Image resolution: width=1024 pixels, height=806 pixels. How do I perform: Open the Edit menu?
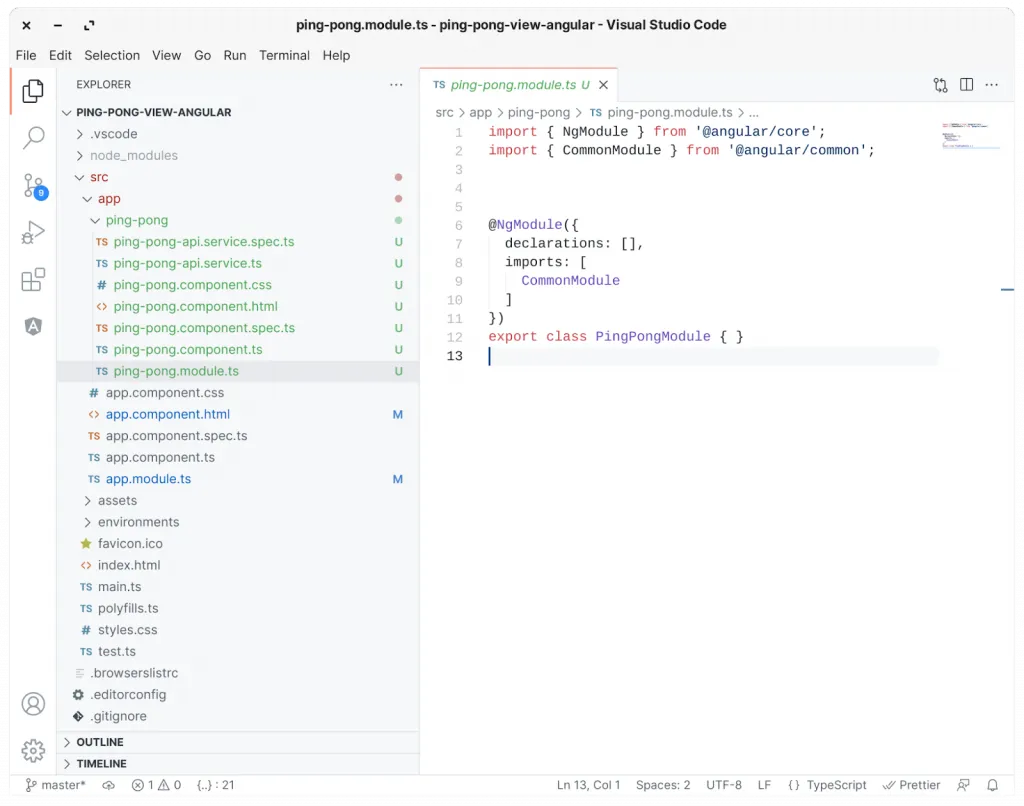tap(60, 56)
